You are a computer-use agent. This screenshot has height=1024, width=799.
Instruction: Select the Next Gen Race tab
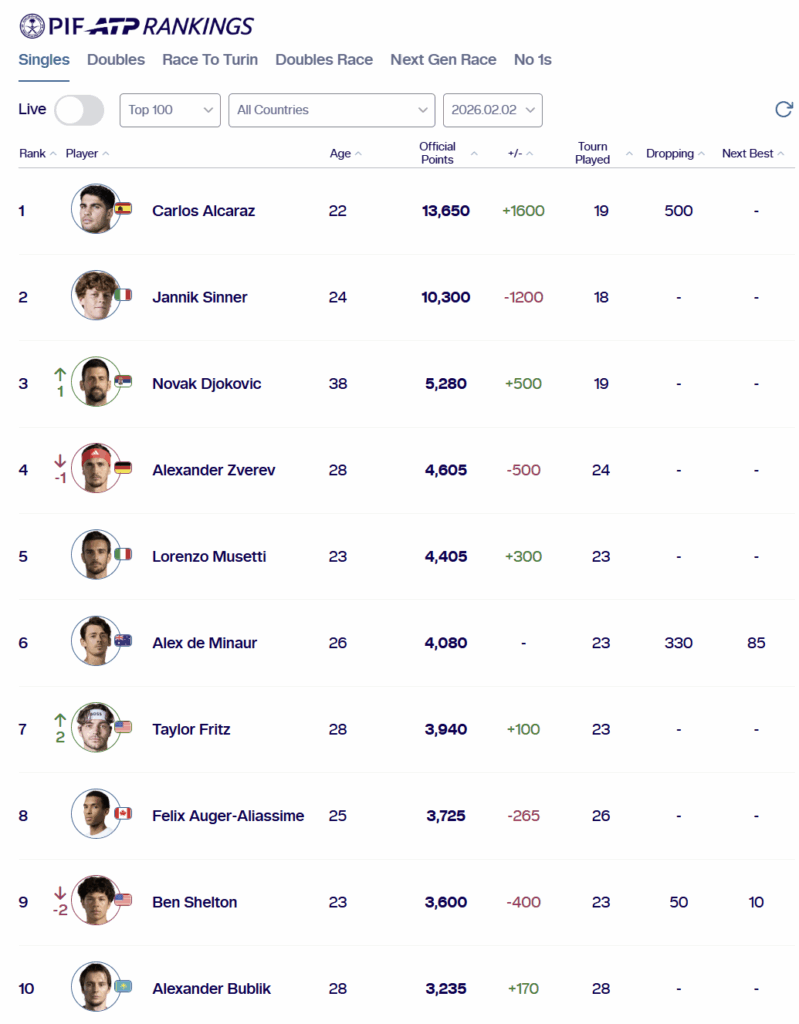click(443, 60)
